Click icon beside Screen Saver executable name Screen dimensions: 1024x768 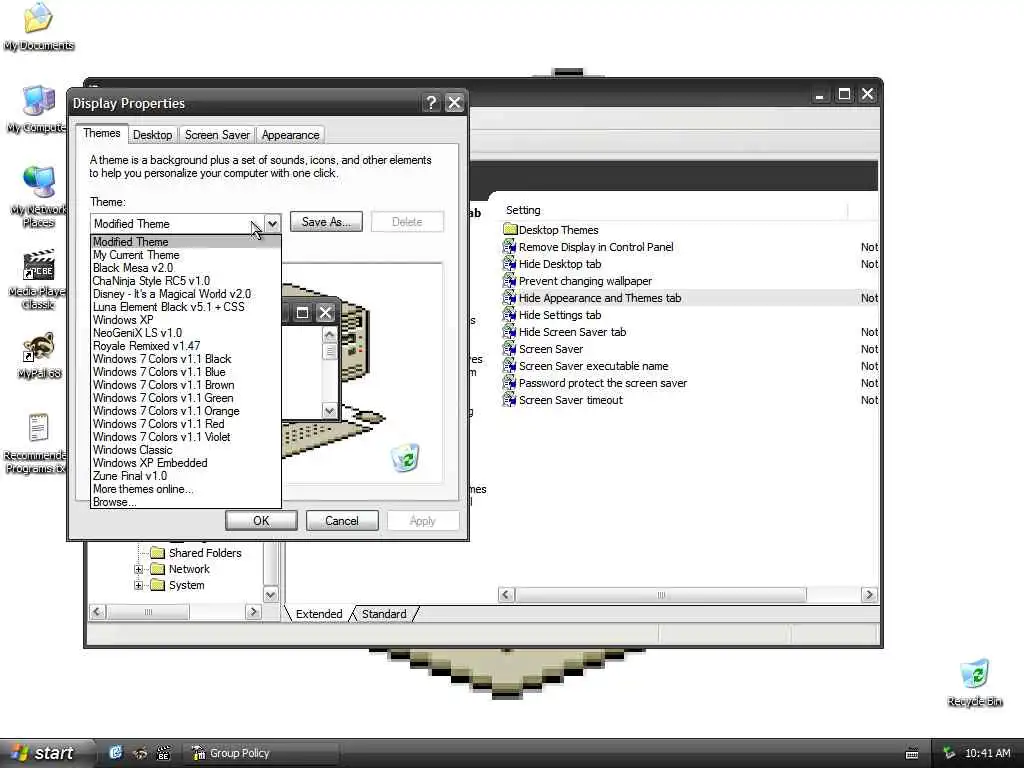pyautogui.click(x=509, y=366)
